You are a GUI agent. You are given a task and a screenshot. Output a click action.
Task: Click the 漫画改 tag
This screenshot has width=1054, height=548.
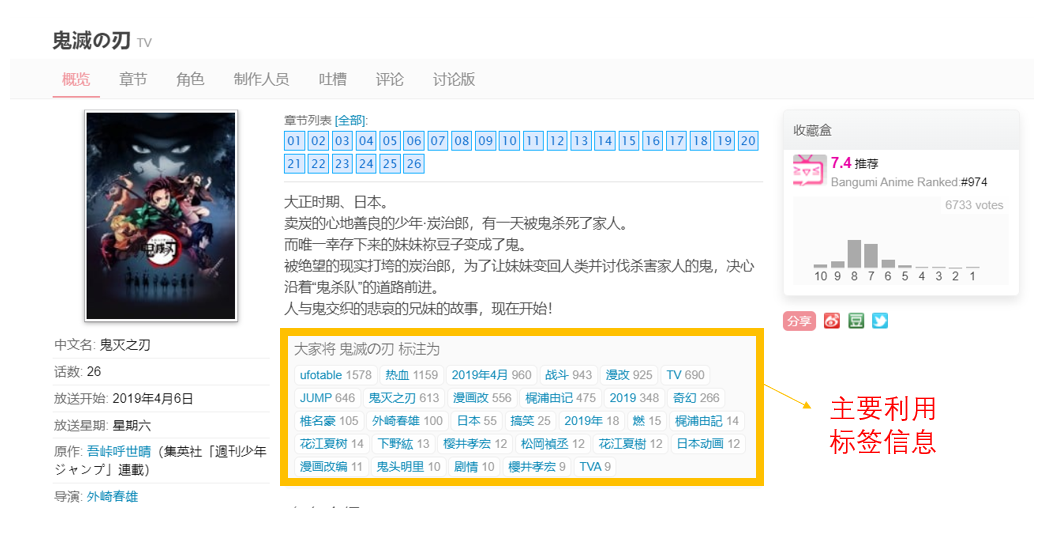tap(482, 397)
